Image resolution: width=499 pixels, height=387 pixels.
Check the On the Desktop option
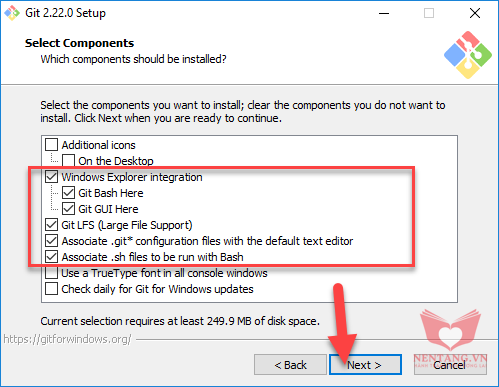68,161
